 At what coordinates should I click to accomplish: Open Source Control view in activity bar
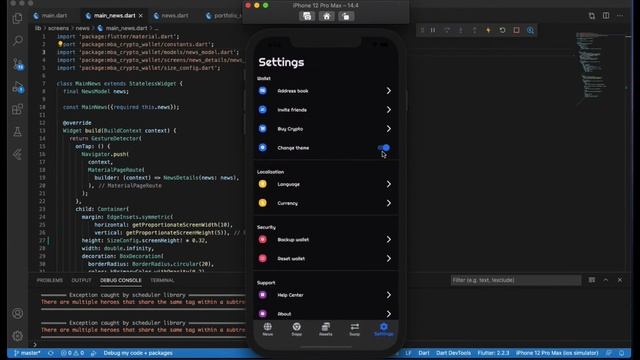click(18, 64)
